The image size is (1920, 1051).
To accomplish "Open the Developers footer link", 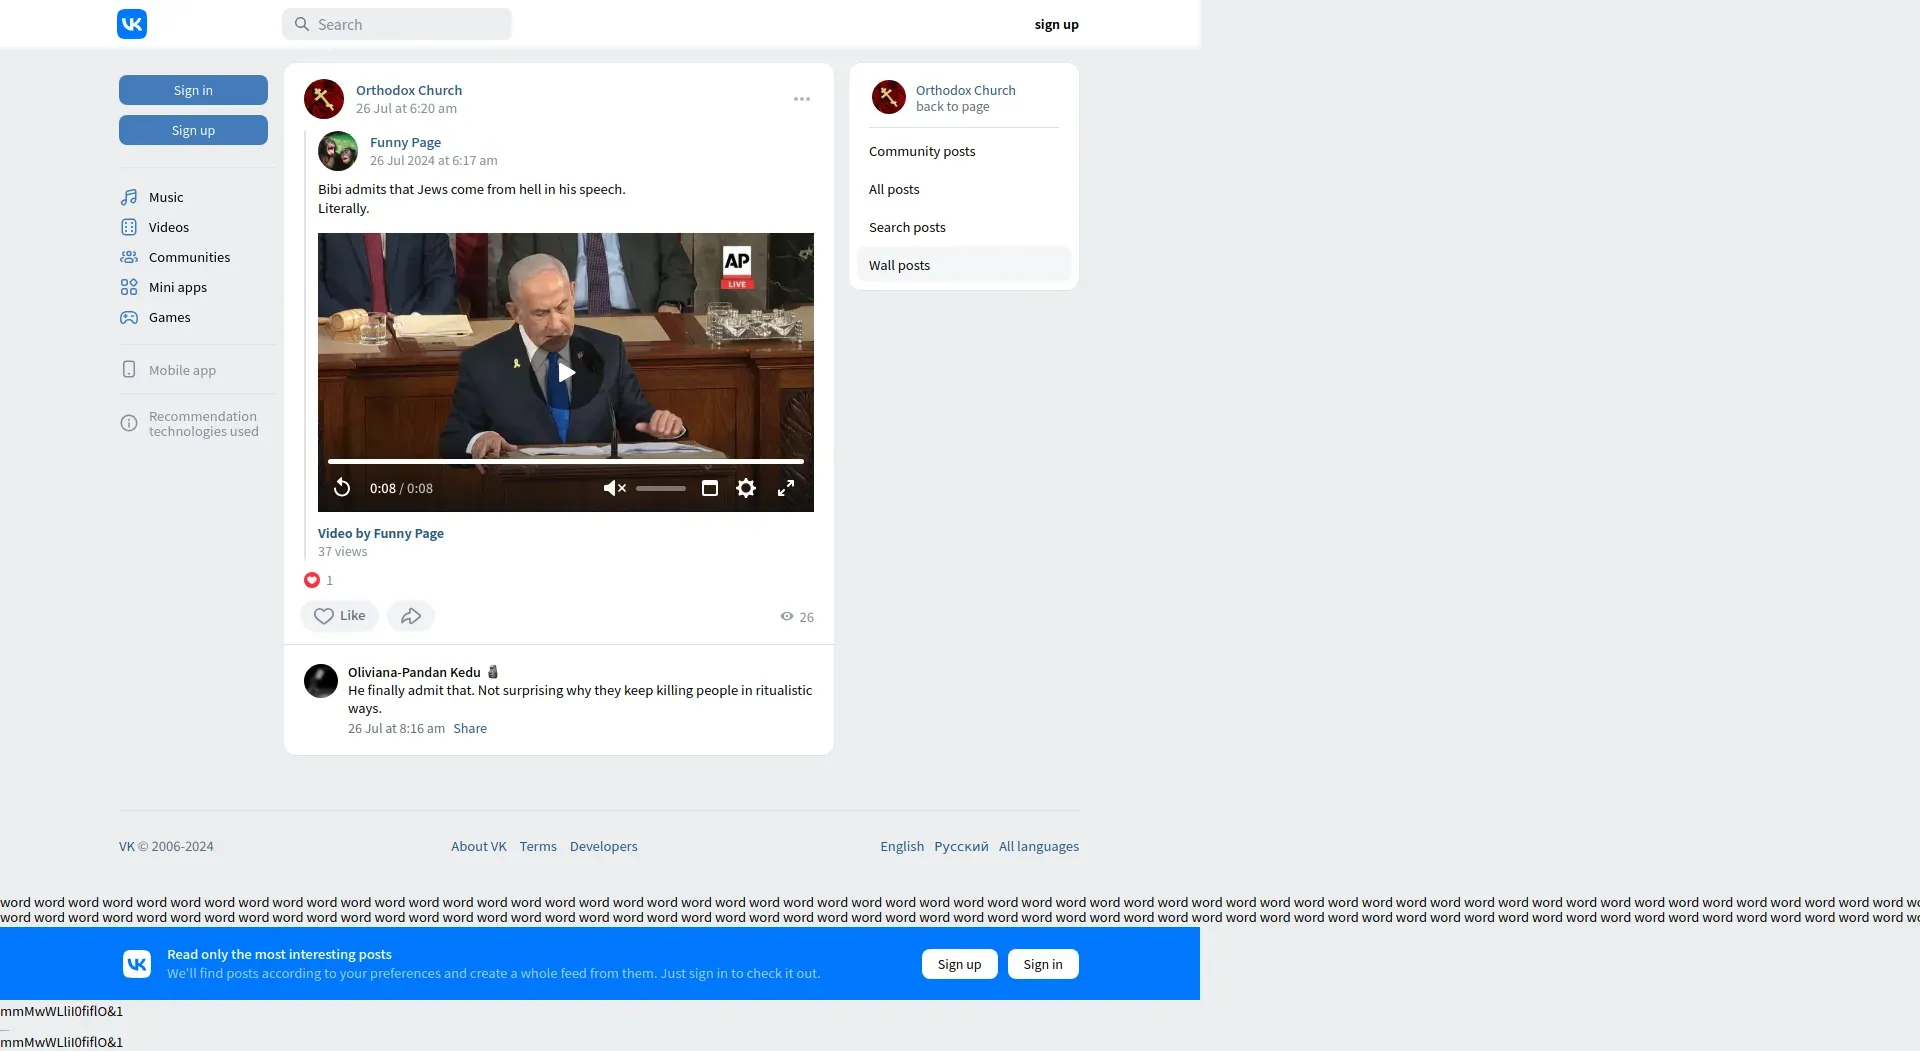I will point(603,846).
